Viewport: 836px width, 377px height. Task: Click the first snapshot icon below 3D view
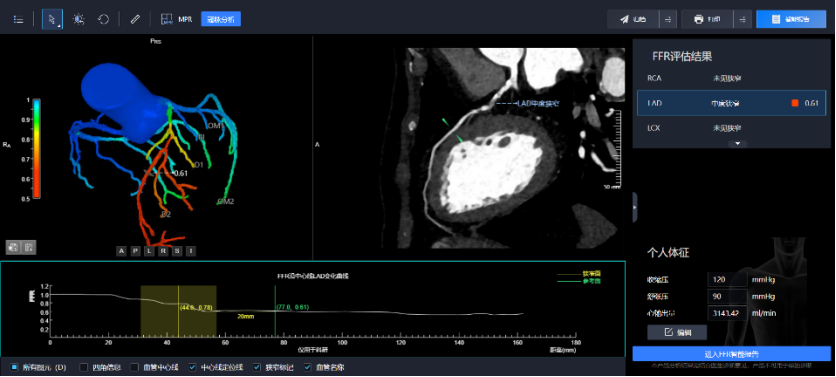pyautogui.click(x=13, y=247)
